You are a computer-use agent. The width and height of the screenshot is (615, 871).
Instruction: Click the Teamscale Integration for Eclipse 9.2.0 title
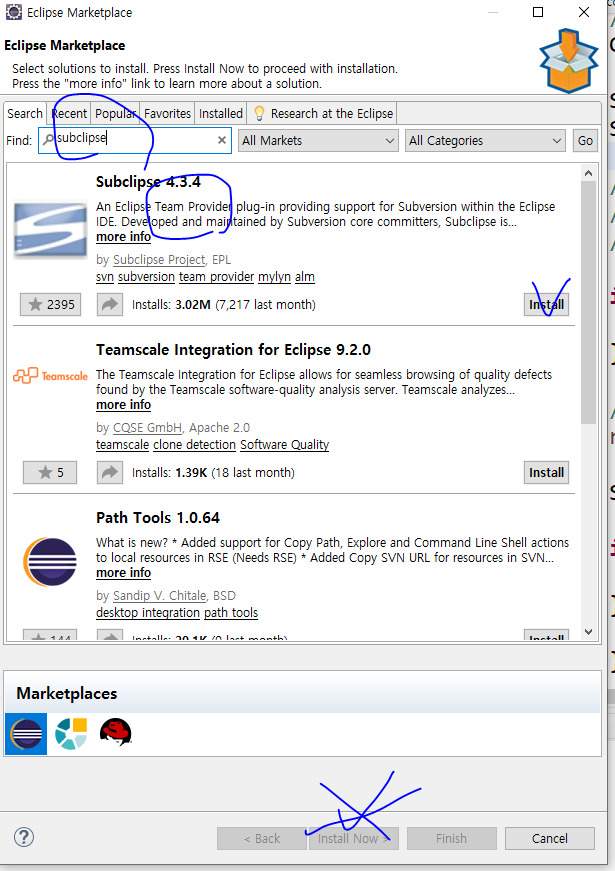(x=233, y=350)
